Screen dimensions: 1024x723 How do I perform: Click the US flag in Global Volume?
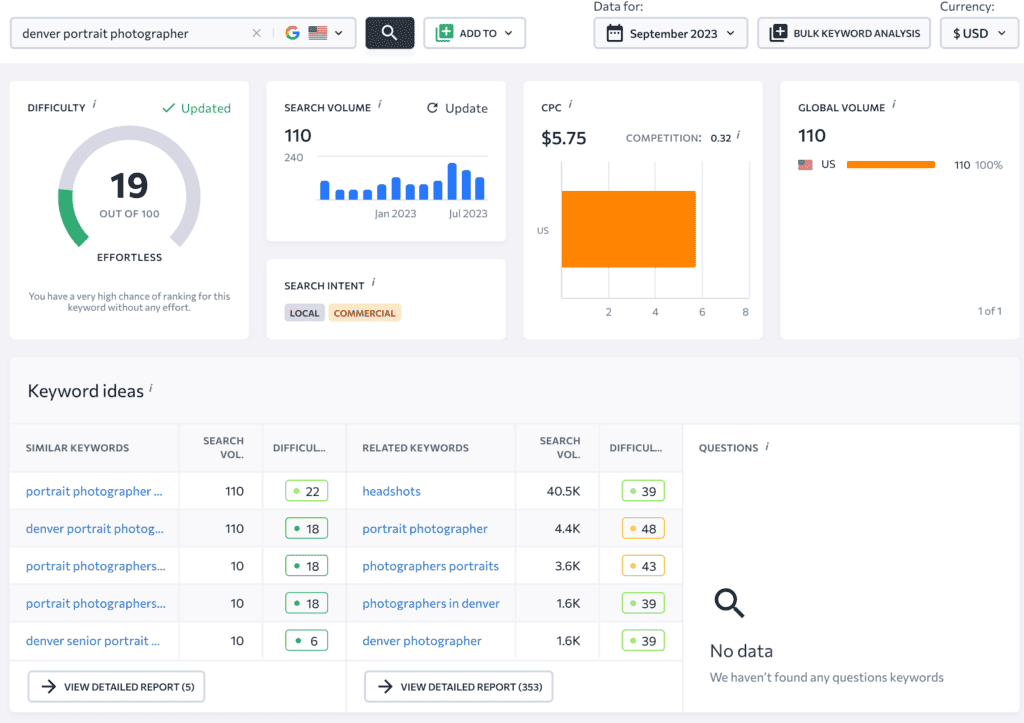click(805, 165)
